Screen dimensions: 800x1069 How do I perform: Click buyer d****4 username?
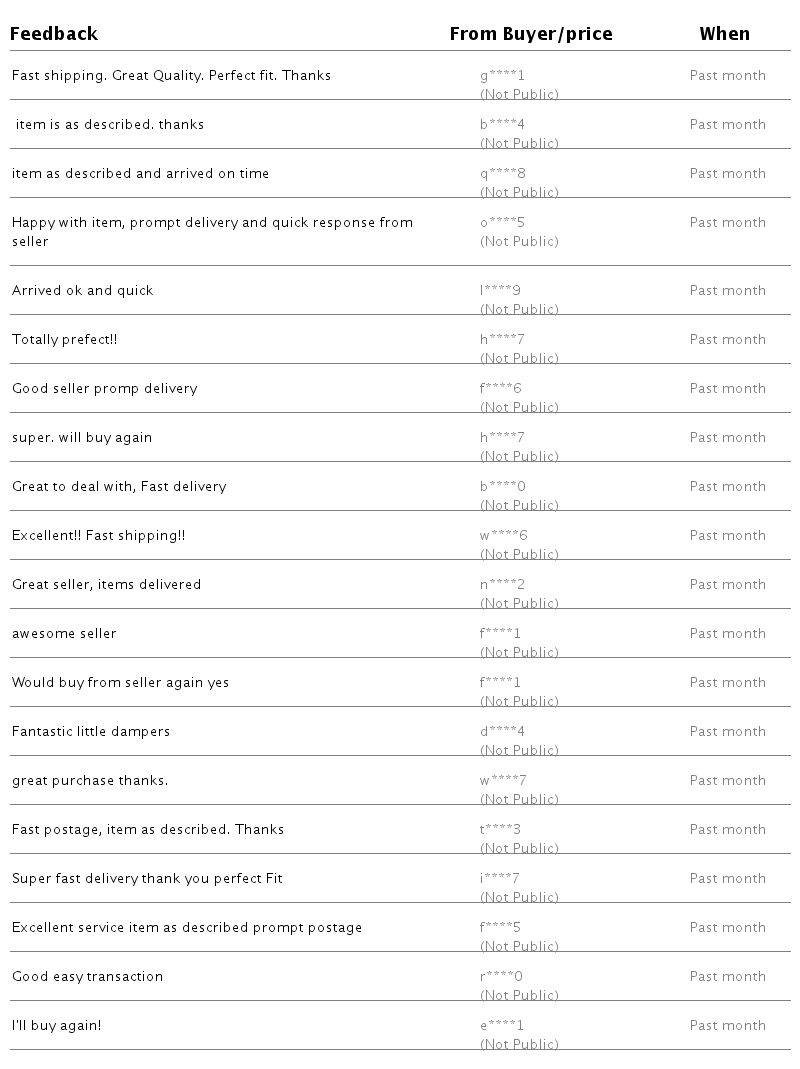[502, 732]
